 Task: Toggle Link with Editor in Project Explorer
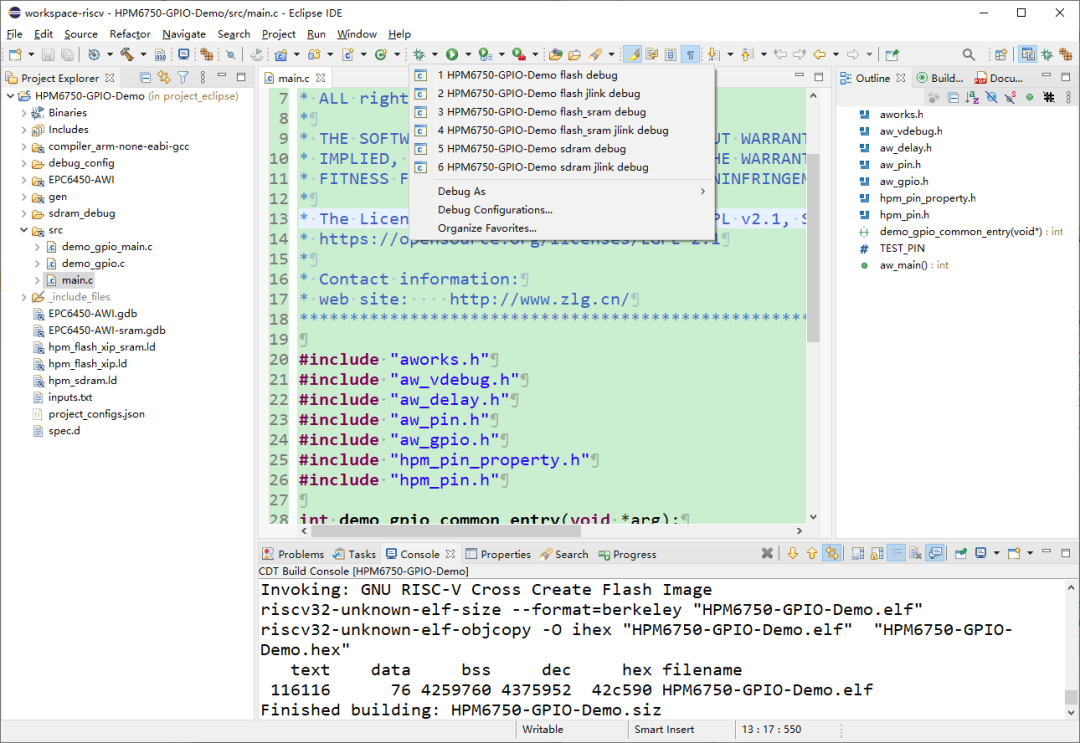click(x=163, y=78)
